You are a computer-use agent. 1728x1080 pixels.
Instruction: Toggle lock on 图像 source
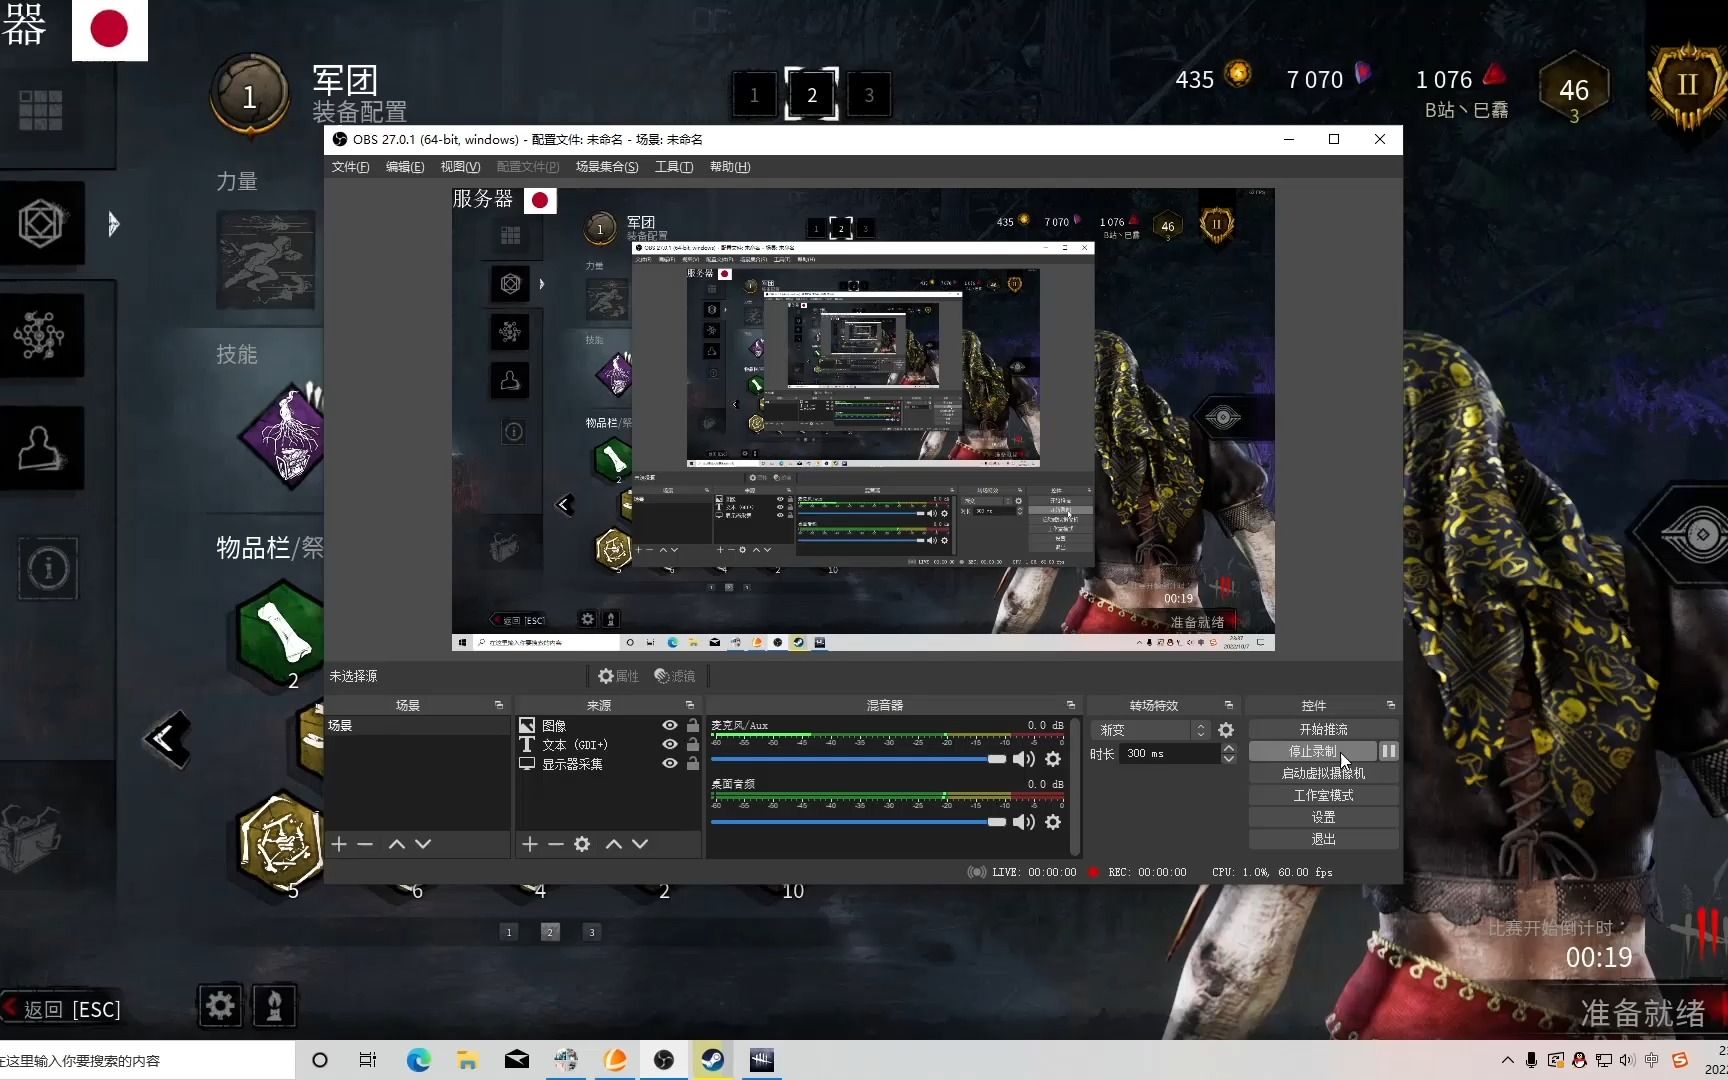(x=692, y=726)
